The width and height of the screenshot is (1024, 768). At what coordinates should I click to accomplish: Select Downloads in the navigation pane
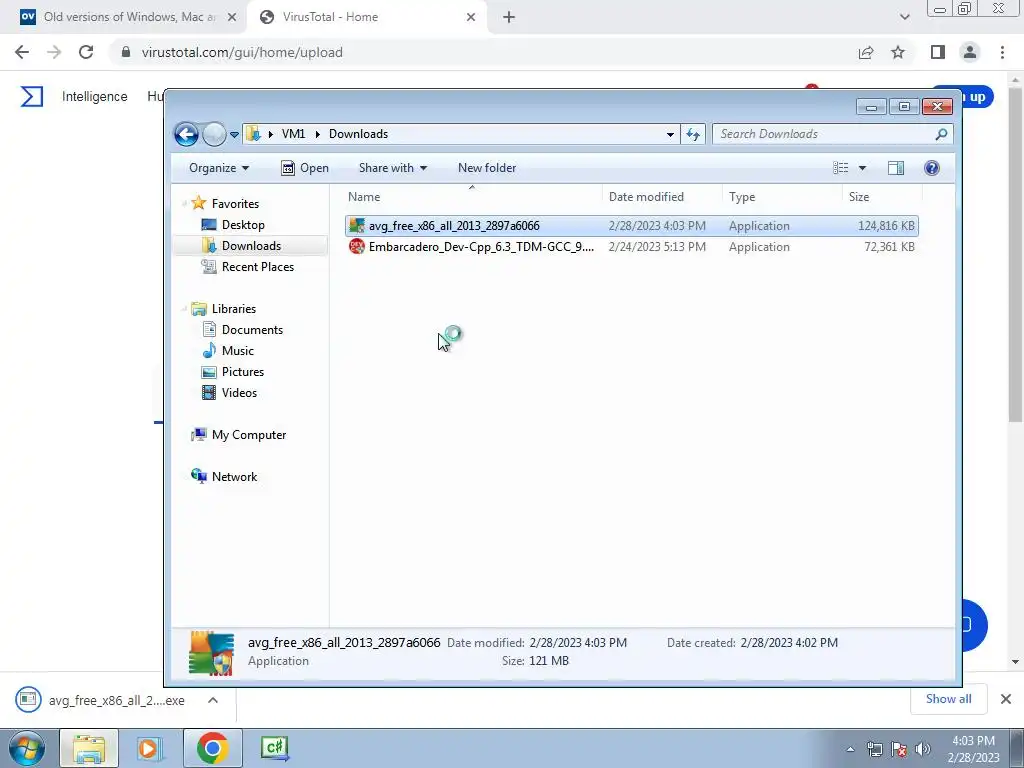pyautogui.click(x=251, y=246)
